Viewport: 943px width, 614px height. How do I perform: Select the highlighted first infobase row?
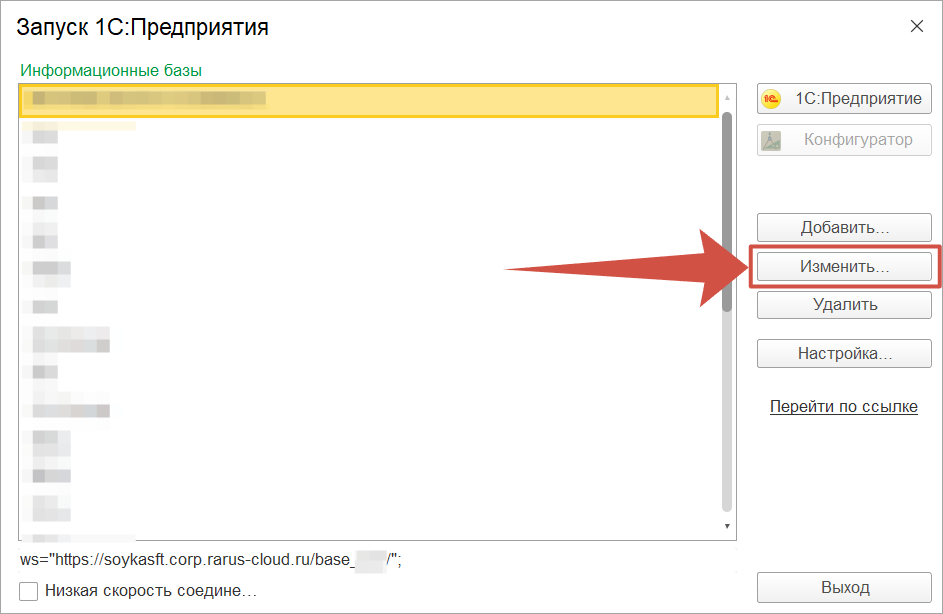click(368, 100)
